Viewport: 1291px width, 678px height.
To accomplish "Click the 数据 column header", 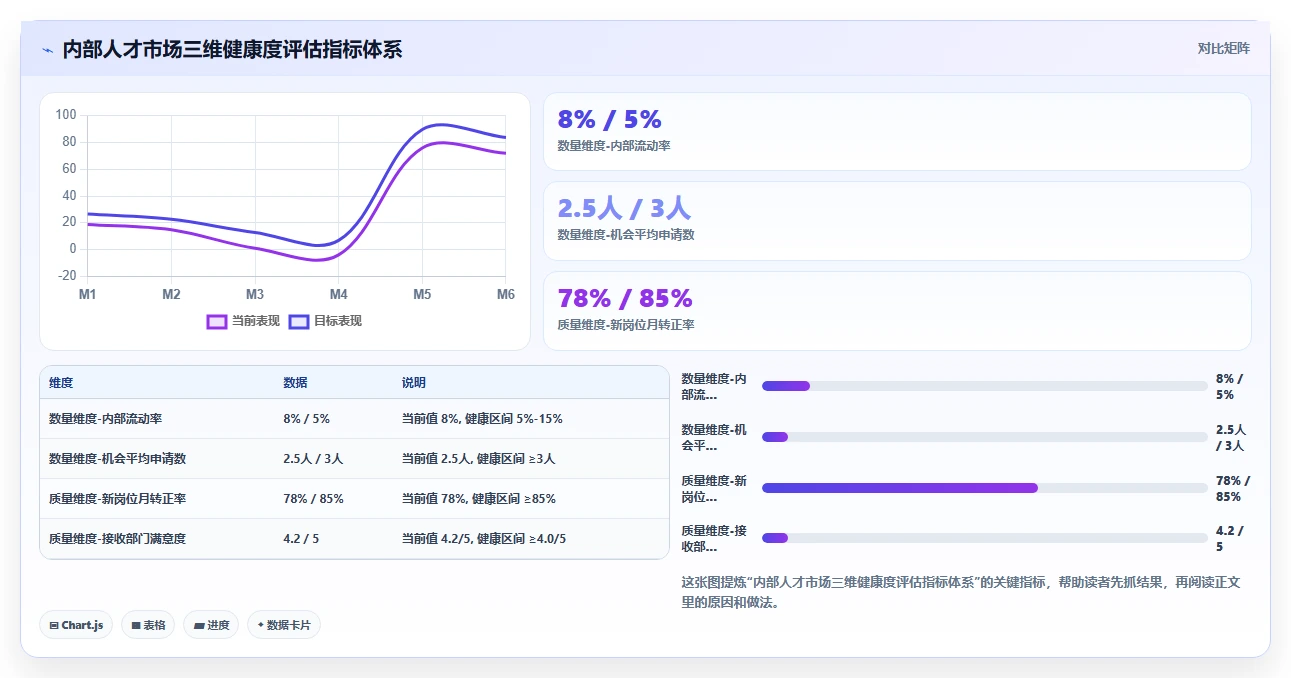I will coord(296,383).
